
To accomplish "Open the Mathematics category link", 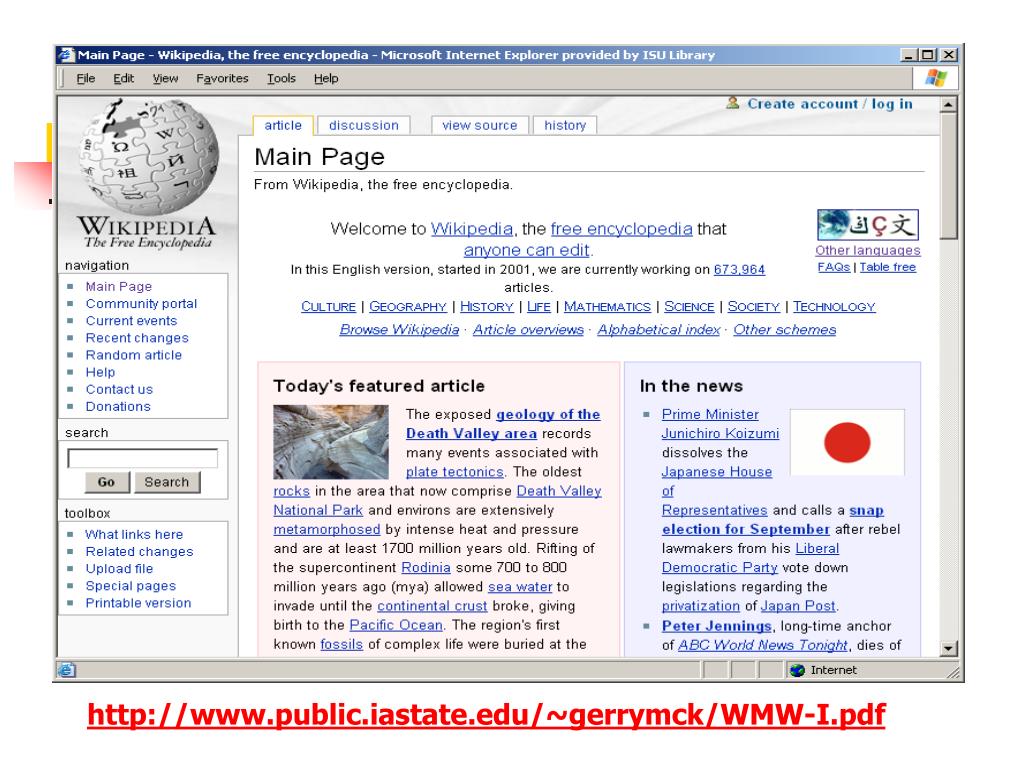I will click(x=607, y=307).
